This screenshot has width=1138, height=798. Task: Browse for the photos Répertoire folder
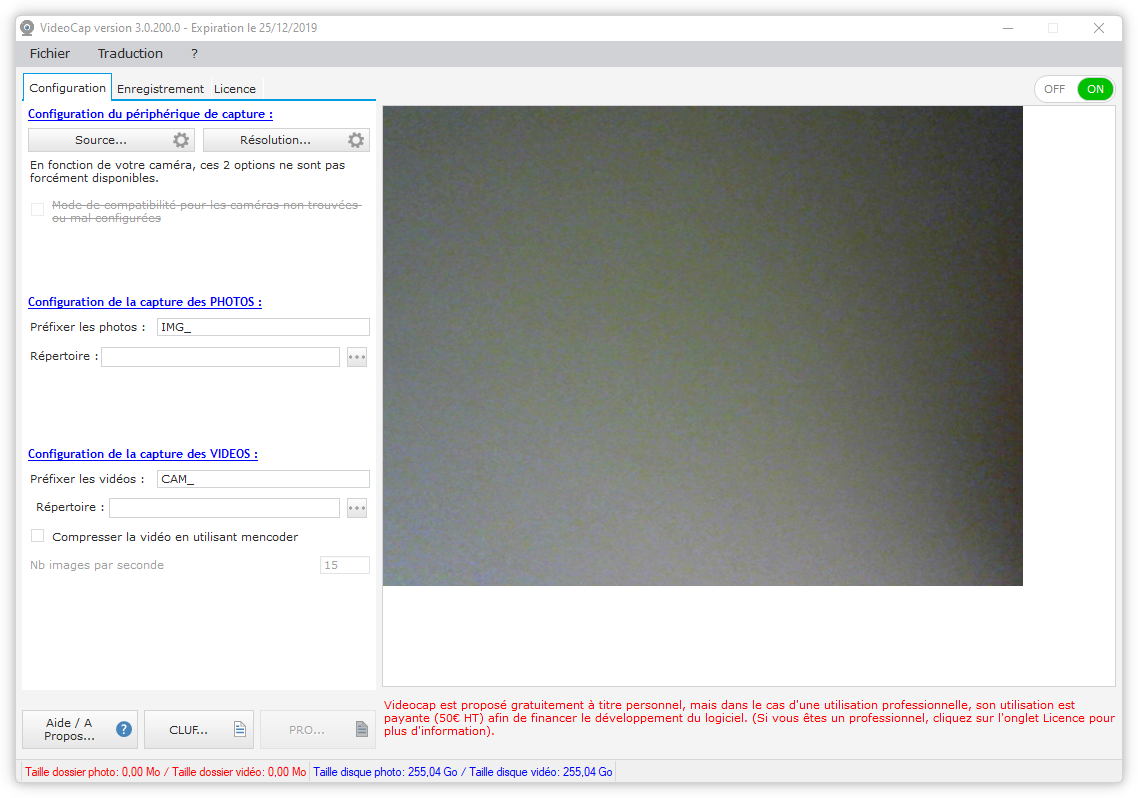[357, 357]
